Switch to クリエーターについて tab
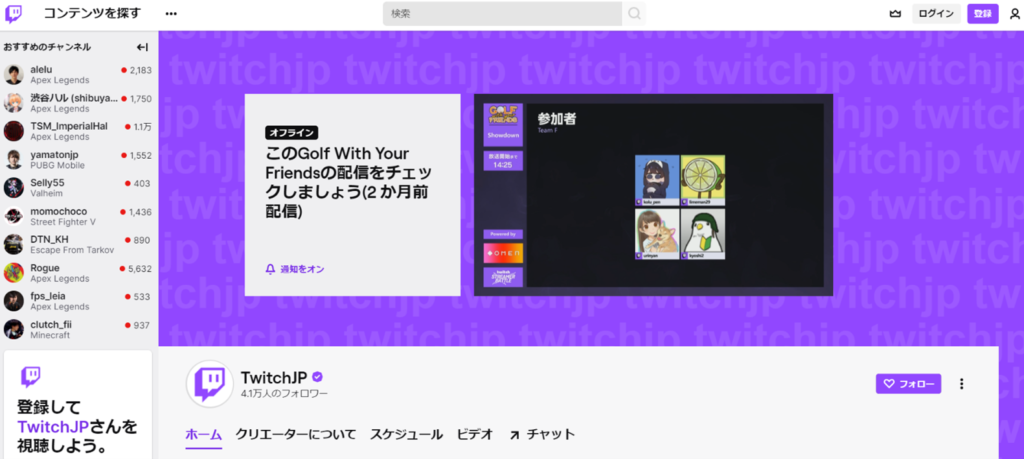Image resolution: width=1024 pixels, height=459 pixels. [x=296, y=434]
